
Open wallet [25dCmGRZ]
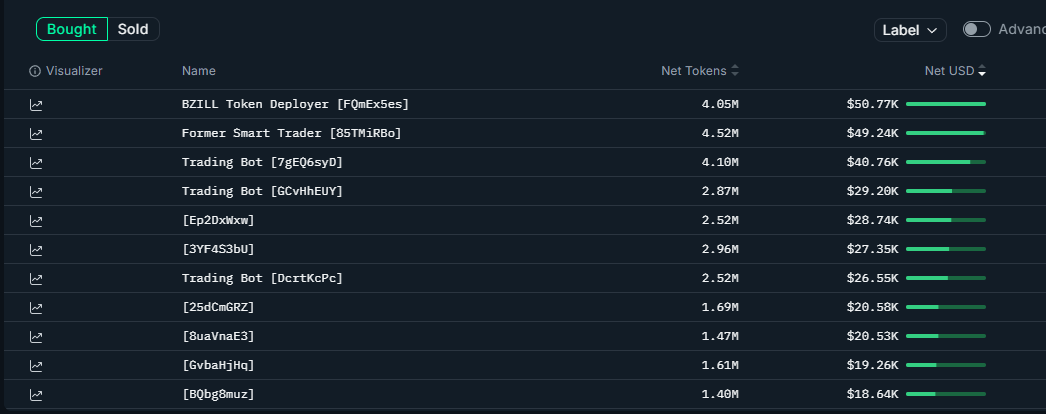(218, 307)
